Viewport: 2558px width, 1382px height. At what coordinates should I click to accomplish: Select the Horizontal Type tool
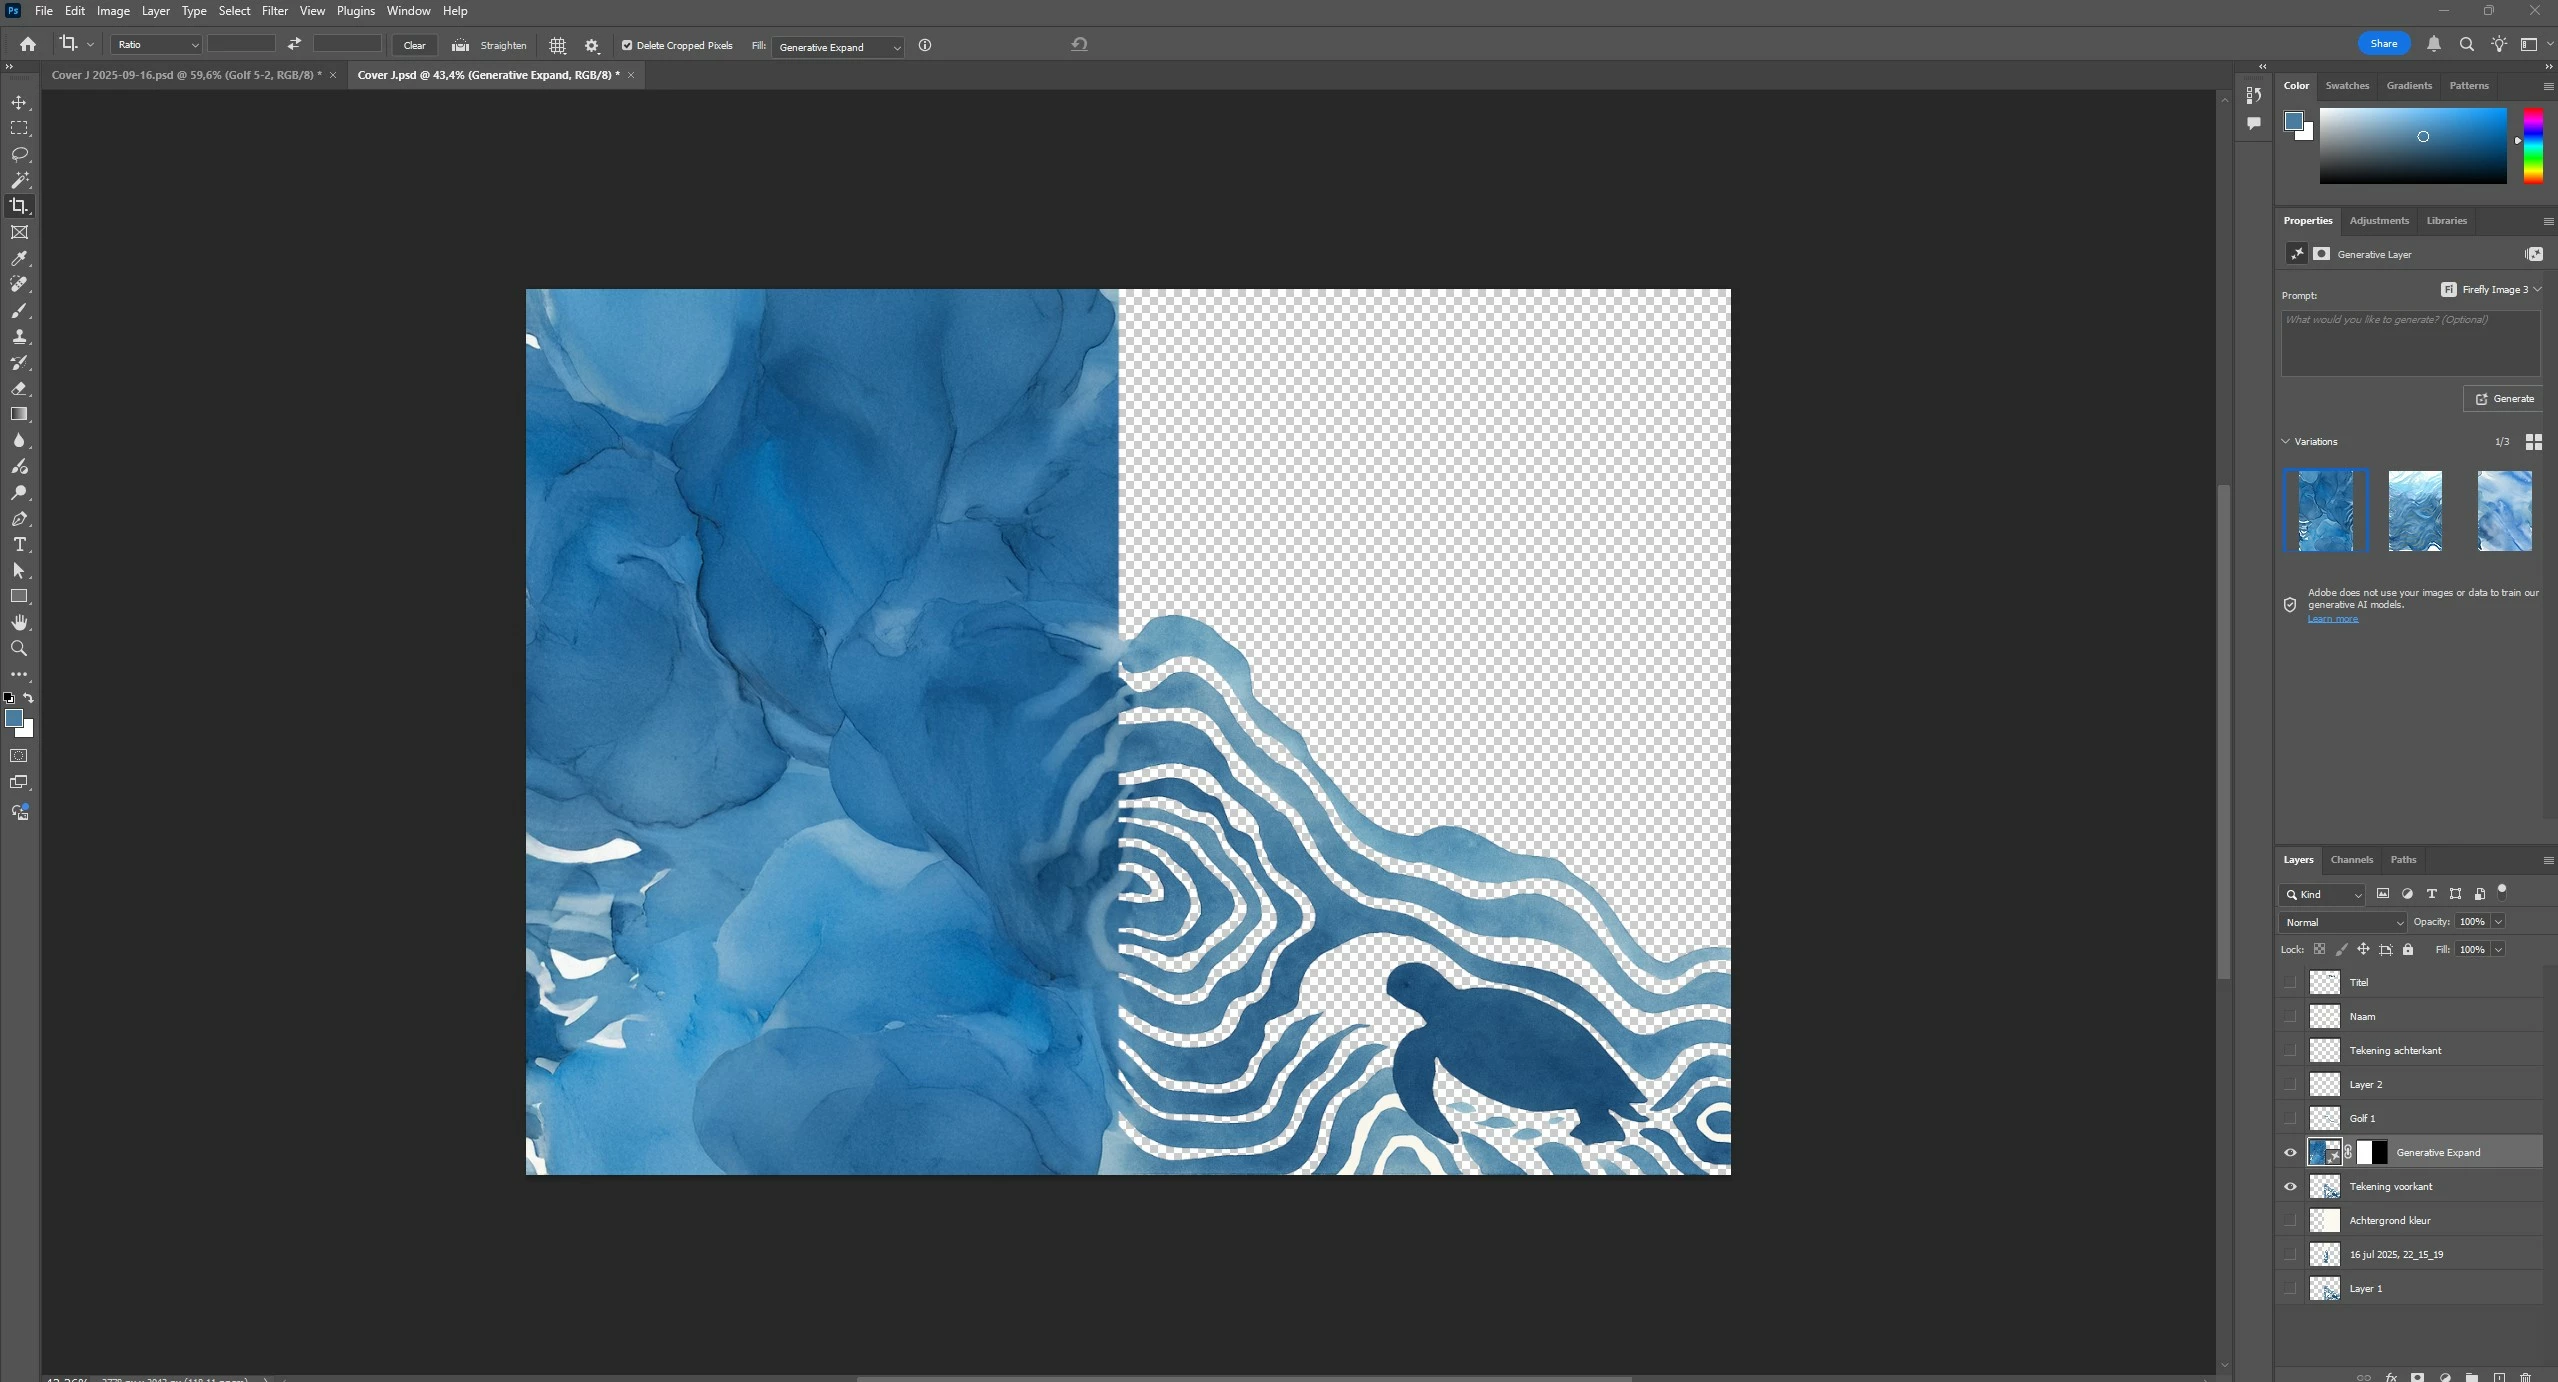point(19,545)
